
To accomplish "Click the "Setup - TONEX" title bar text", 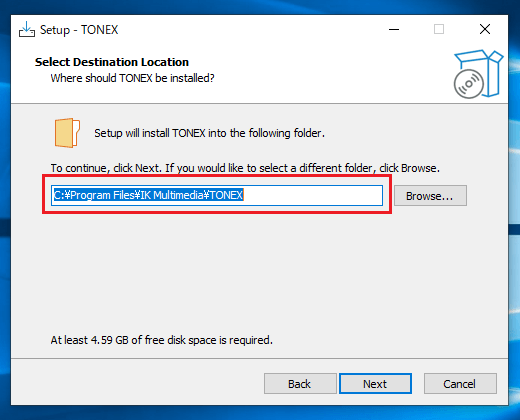I will pyautogui.click(x=79, y=30).
